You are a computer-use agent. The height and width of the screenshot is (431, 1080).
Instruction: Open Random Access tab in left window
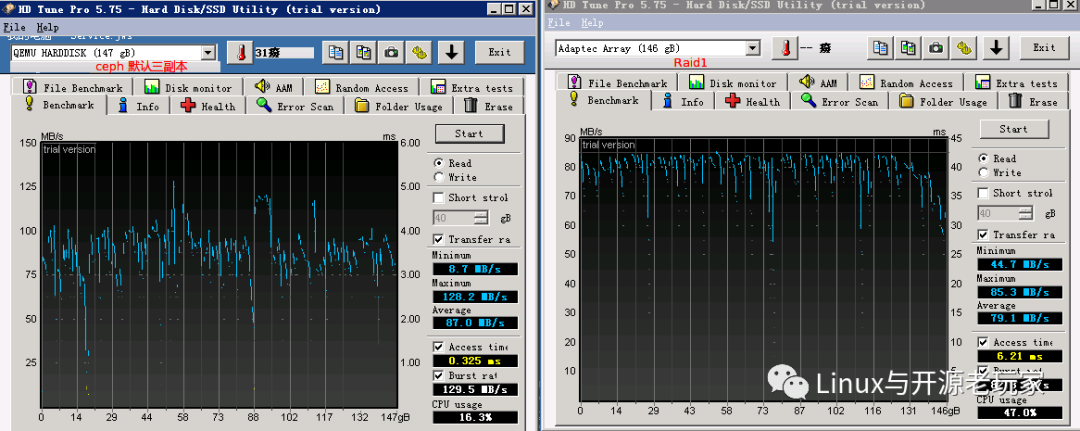pyautogui.click(x=362, y=87)
